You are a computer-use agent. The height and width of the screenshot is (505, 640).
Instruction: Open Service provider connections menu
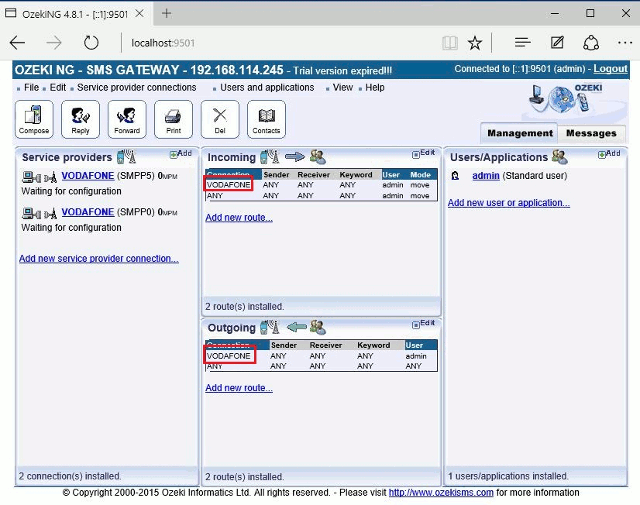(137, 88)
